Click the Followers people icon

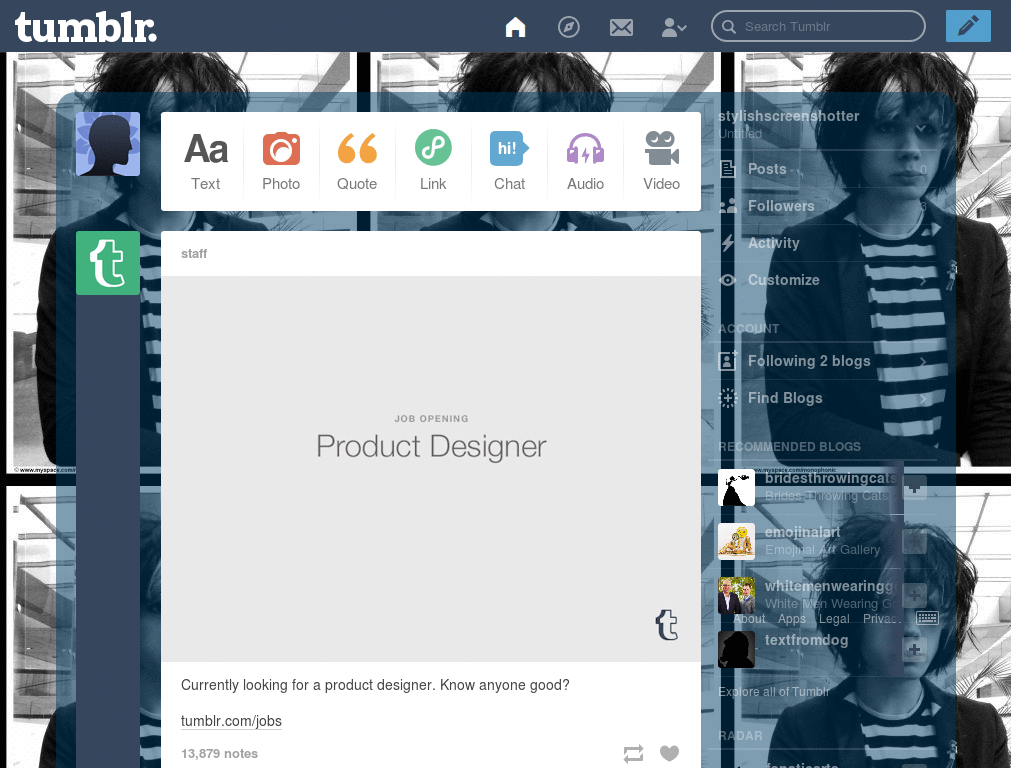coord(728,206)
